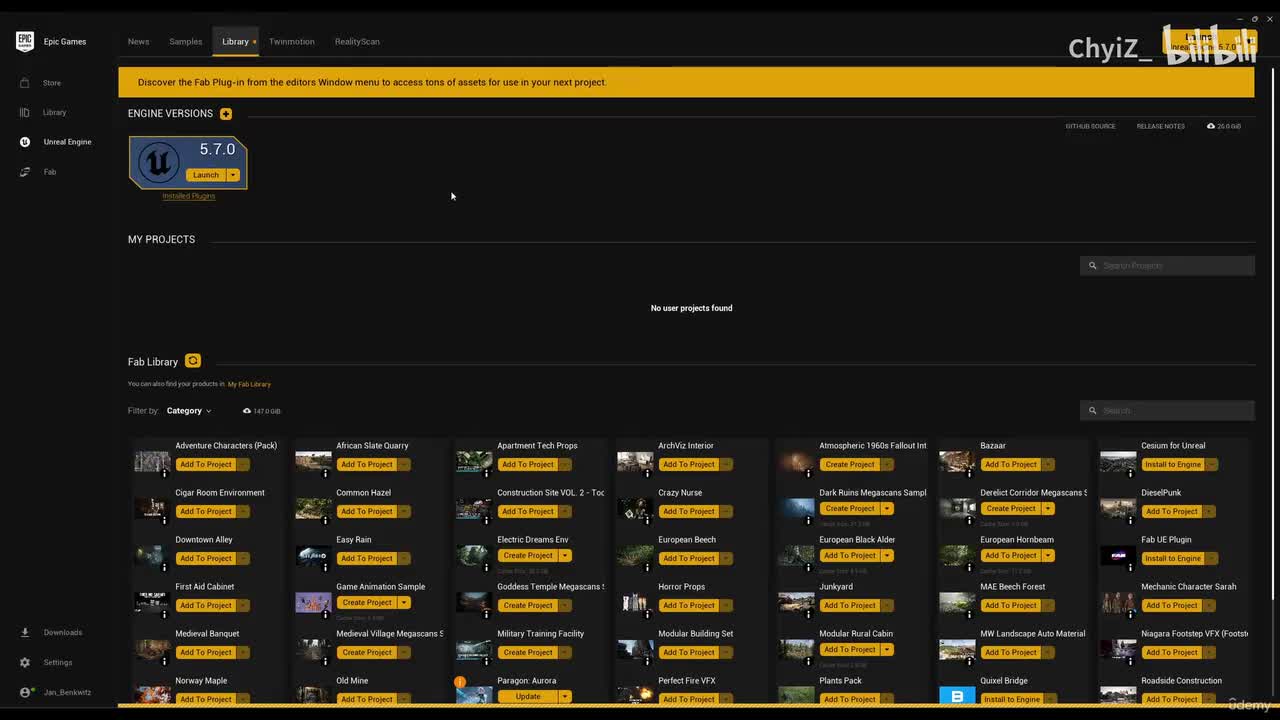Switch to the RealityScan tab

click(x=357, y=42)
